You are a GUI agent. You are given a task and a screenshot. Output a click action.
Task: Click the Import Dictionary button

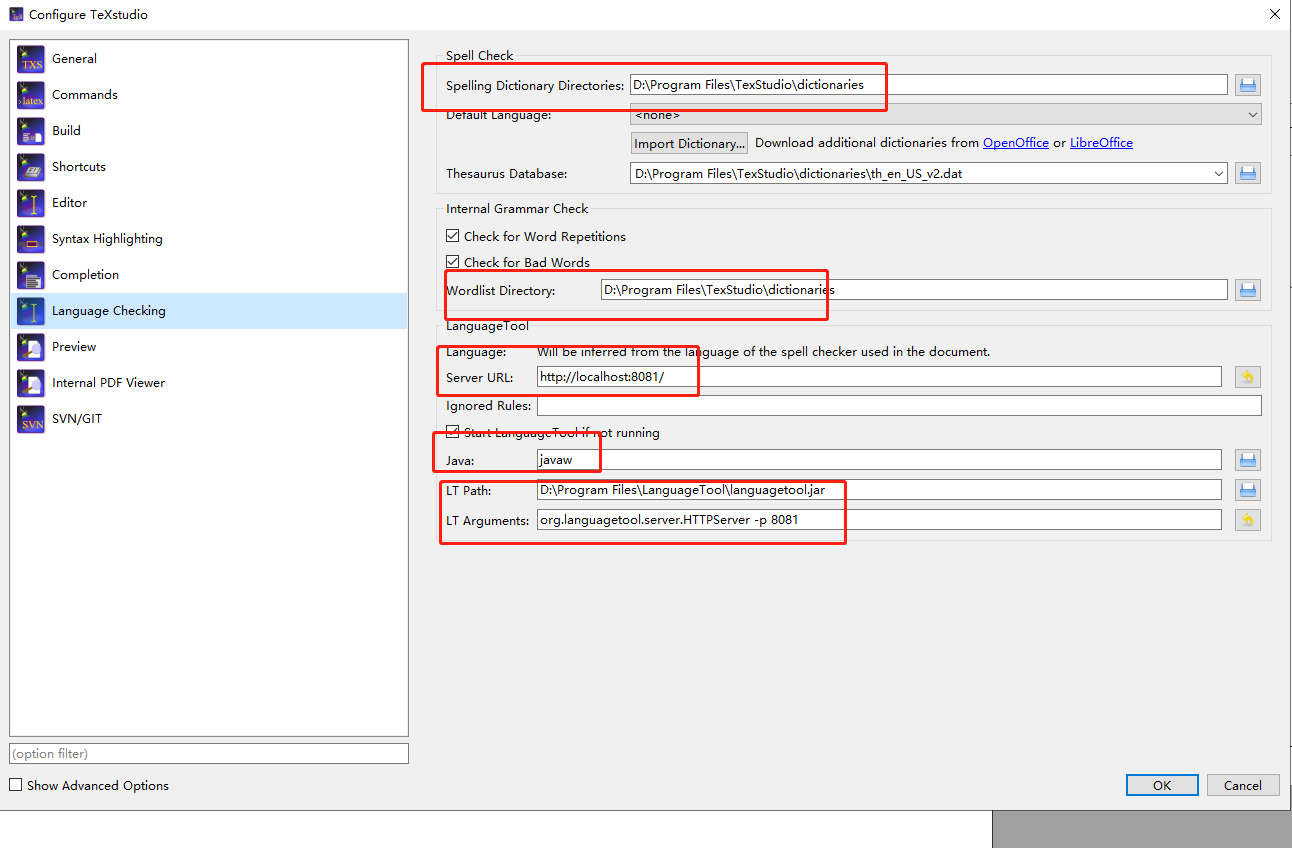[690, 143]
